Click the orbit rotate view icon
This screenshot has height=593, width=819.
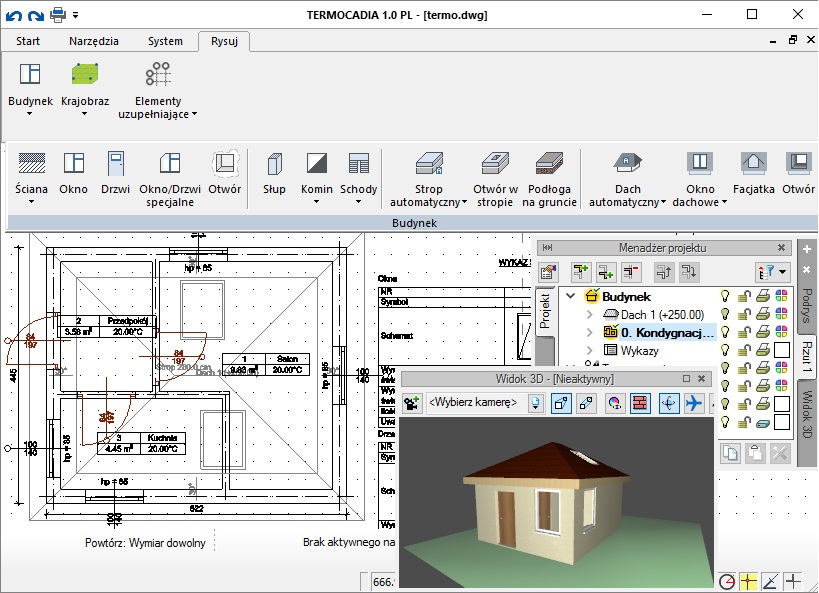pyautogui.click(x=669, y=403)
